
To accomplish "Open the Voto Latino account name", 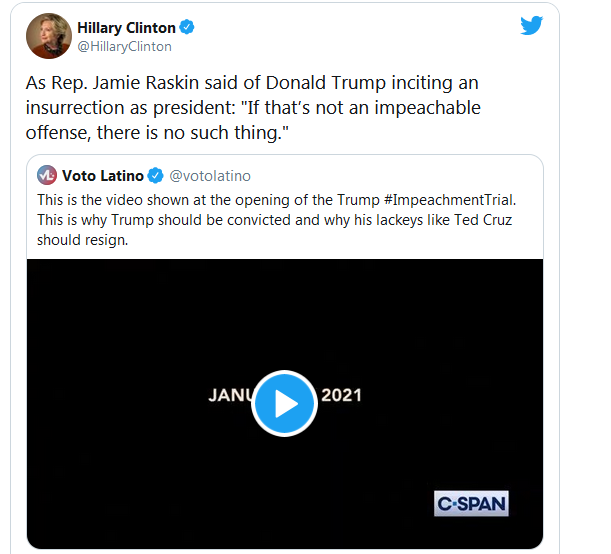I will pos(103,176).
